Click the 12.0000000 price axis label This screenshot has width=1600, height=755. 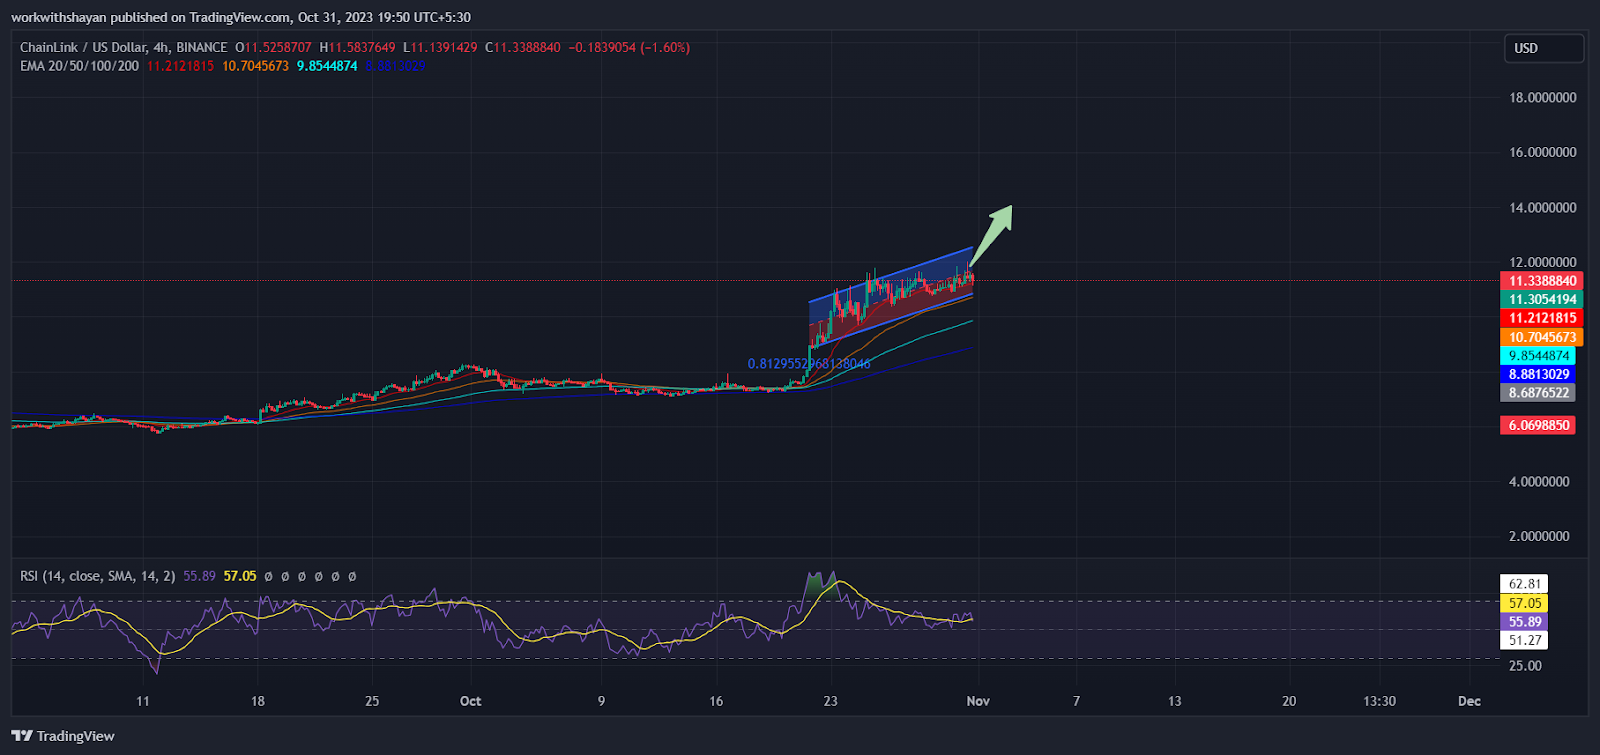pos(1543,263)
